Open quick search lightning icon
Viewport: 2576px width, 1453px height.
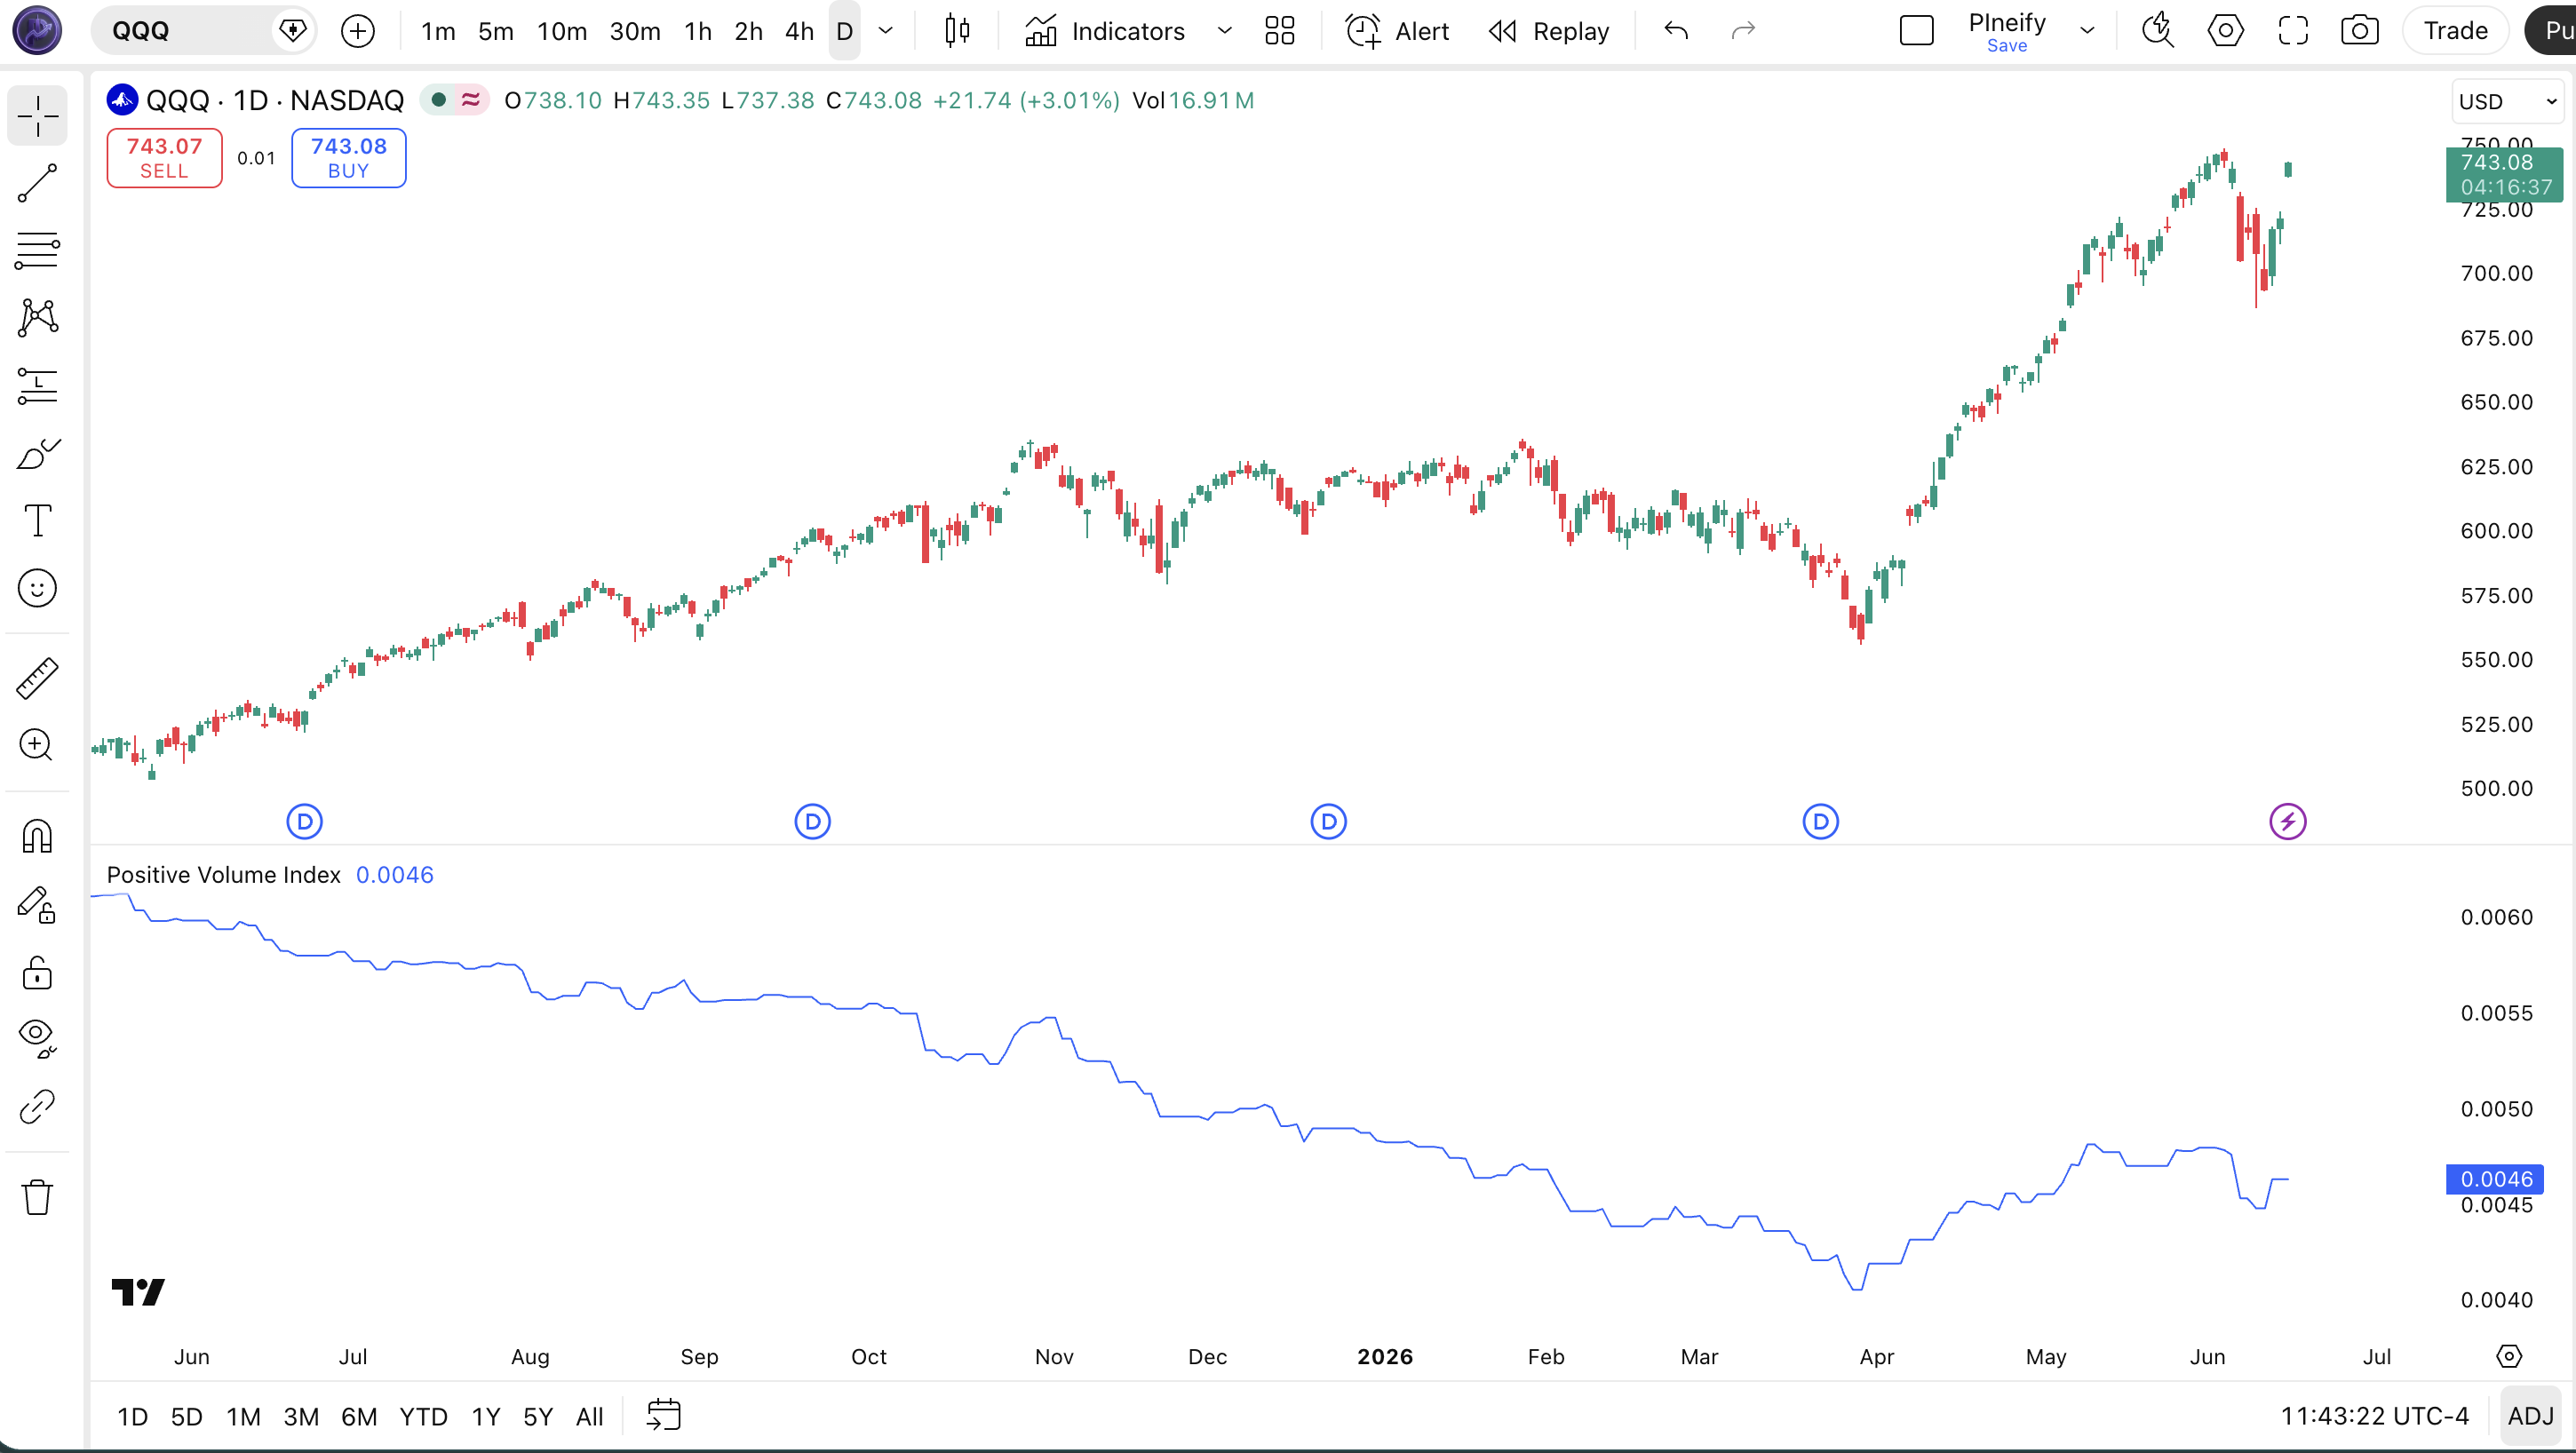pos(2158,31)
